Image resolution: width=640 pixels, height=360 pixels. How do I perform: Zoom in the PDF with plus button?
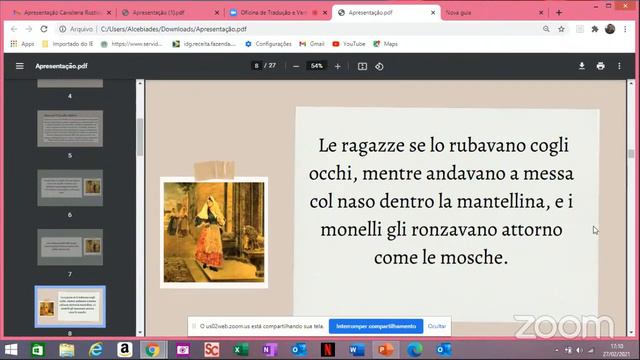[338, 67]
